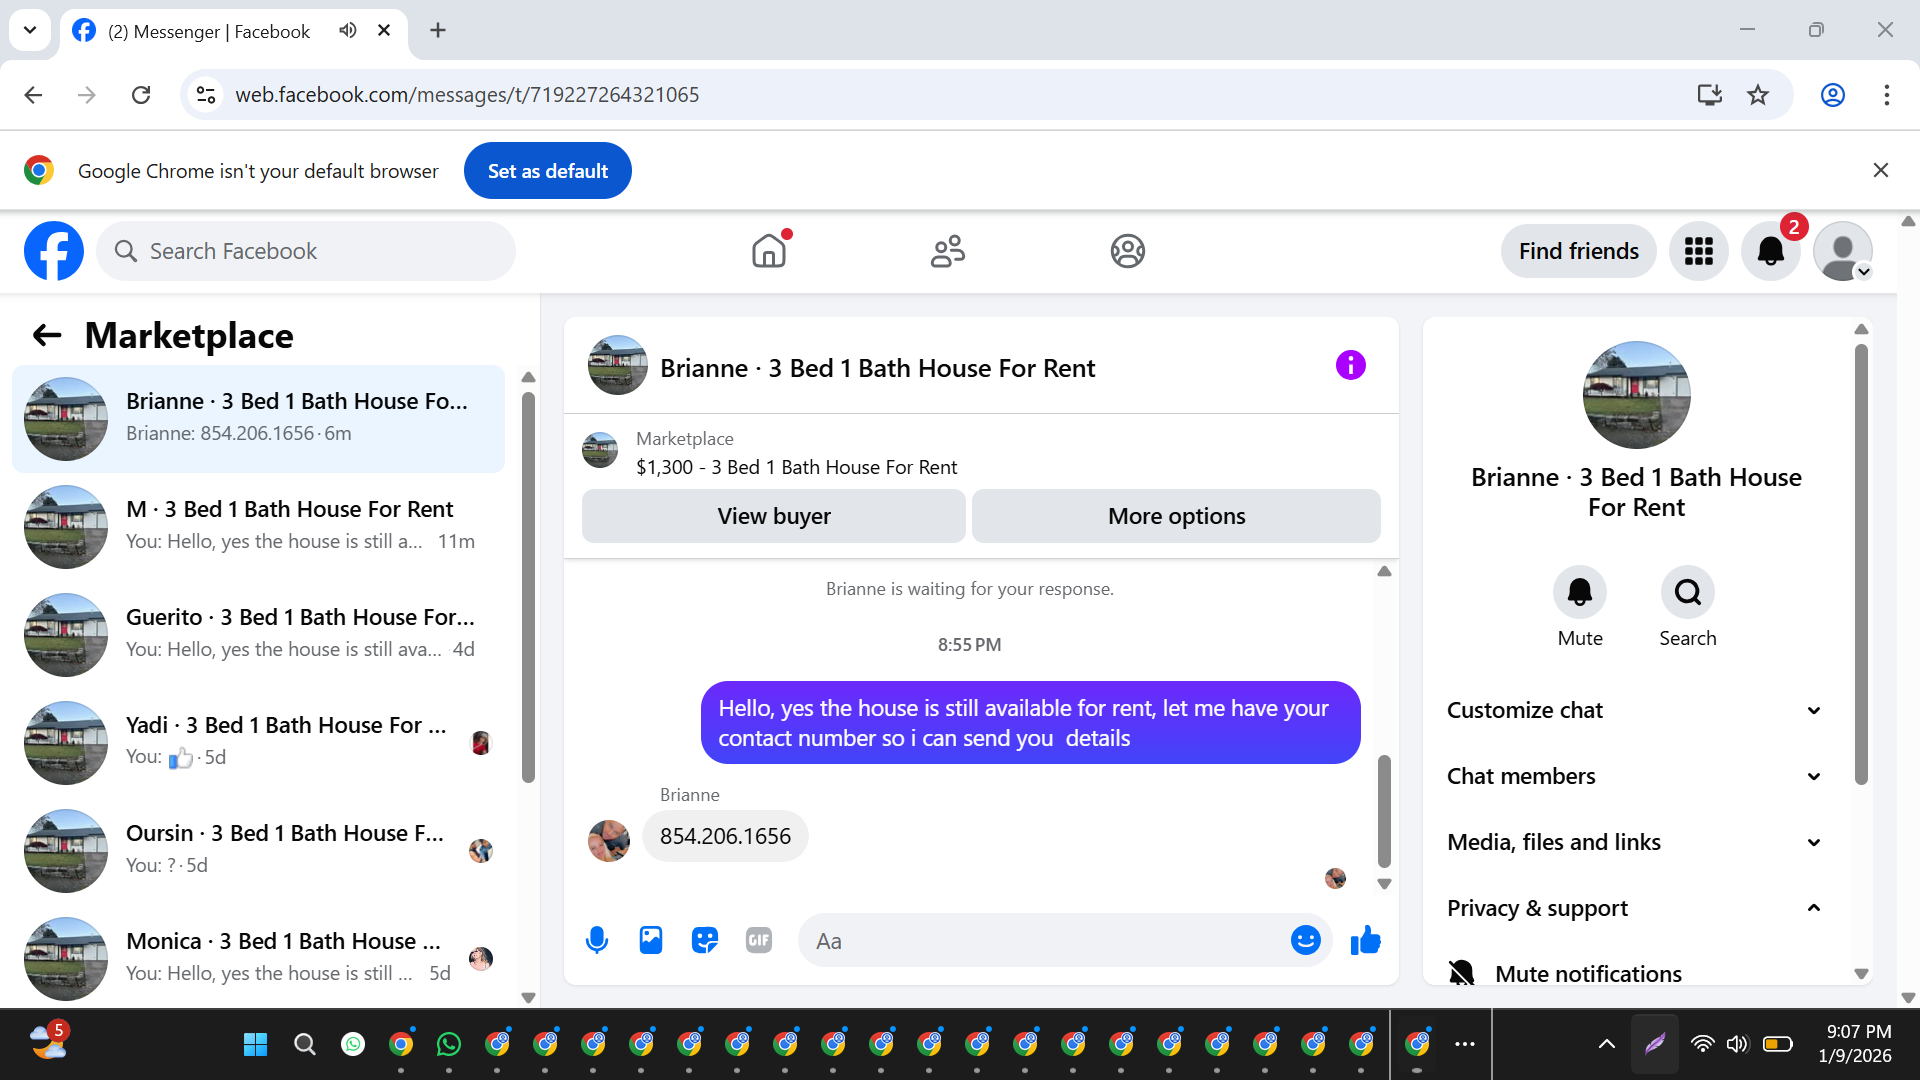Image resolution: width=1920 pixels, height=1080 pixels.
Task: Open the Facebook menu grid icon
Action: (1698, 251)
